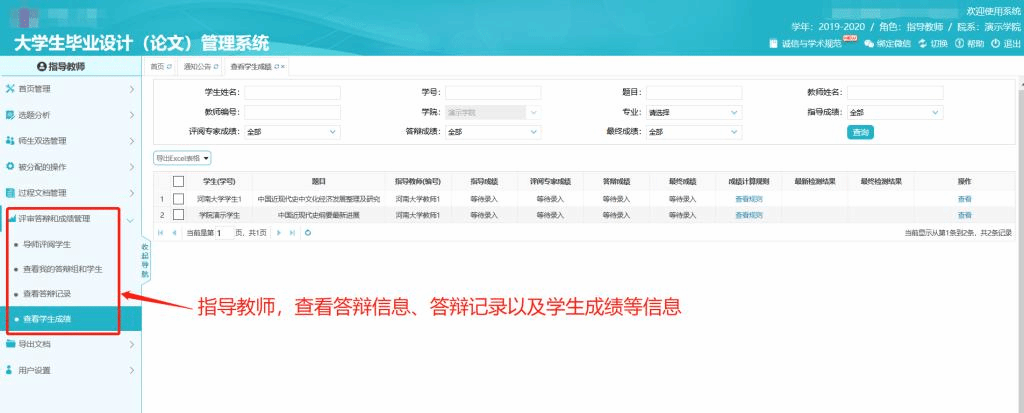Click the 诚信与学术规范 document icon
This screenshot has height=413, width=1024.
773,44
